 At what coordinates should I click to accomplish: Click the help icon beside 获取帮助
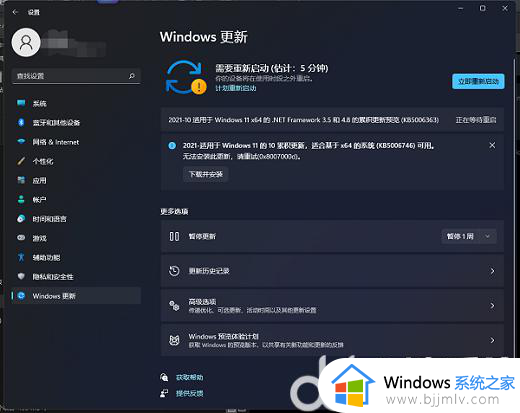pyautogui.click(x=164, y=377)
